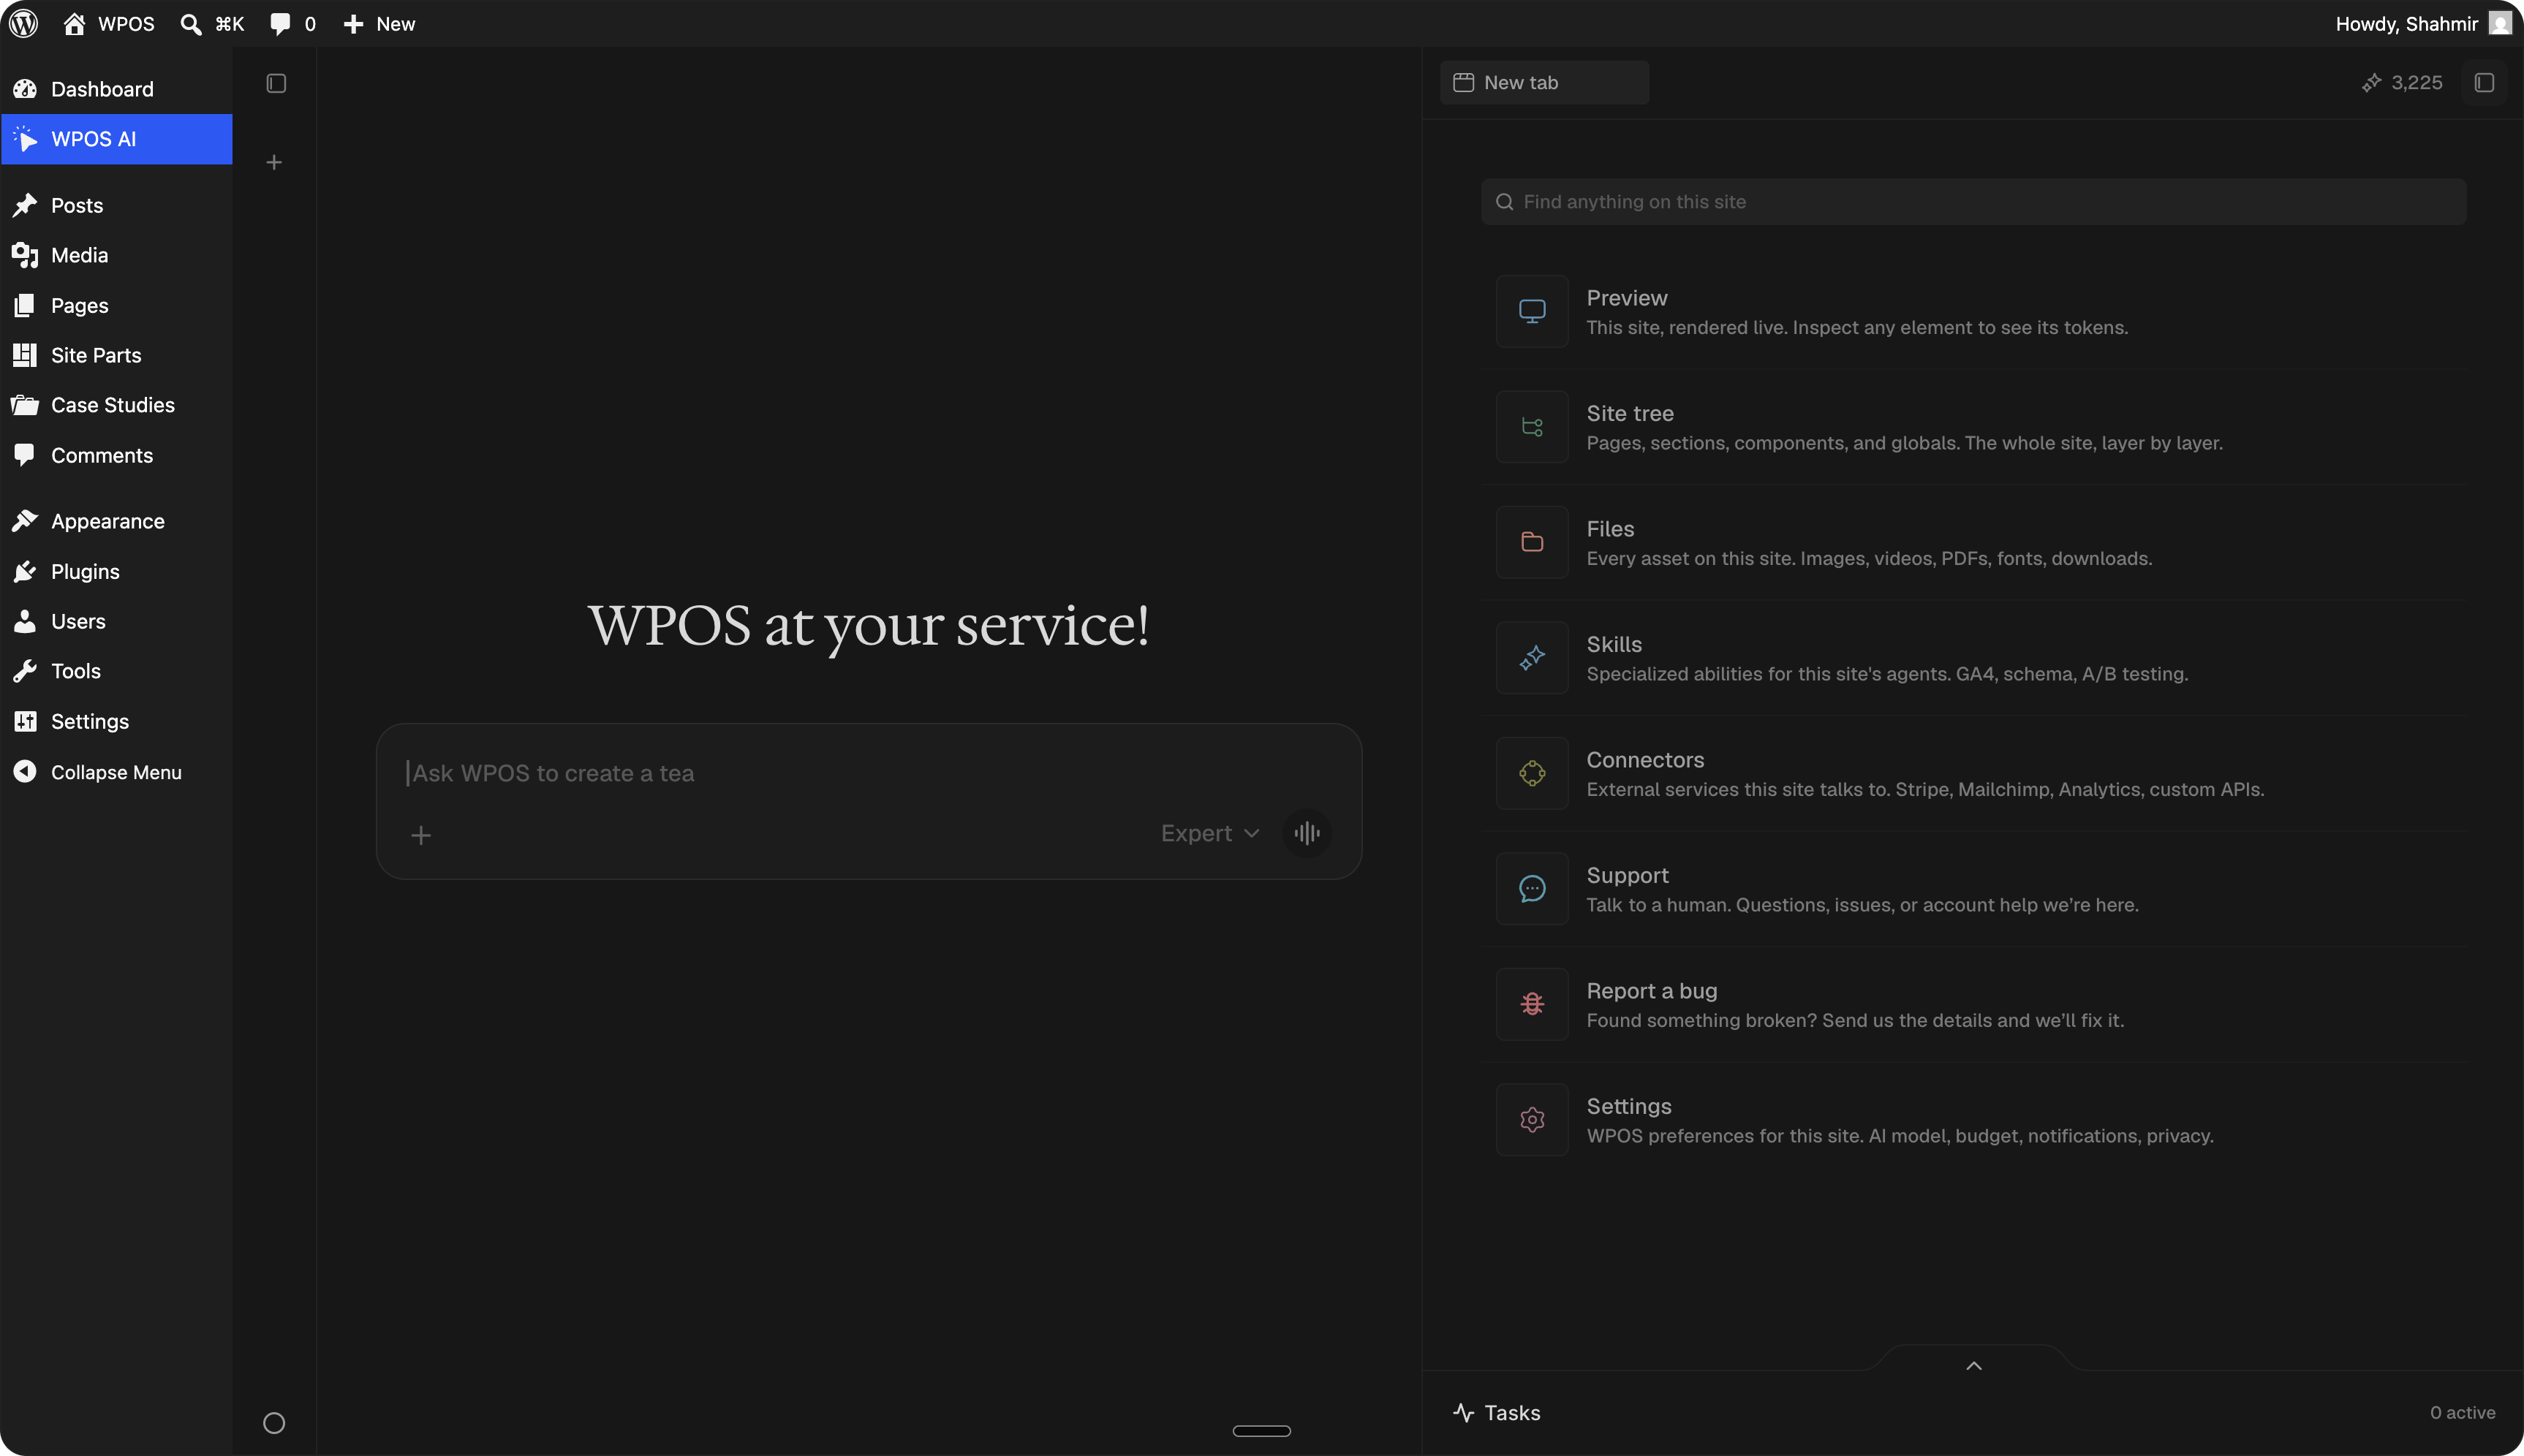Add attachment with plus in prompt box

pos(421,835)
